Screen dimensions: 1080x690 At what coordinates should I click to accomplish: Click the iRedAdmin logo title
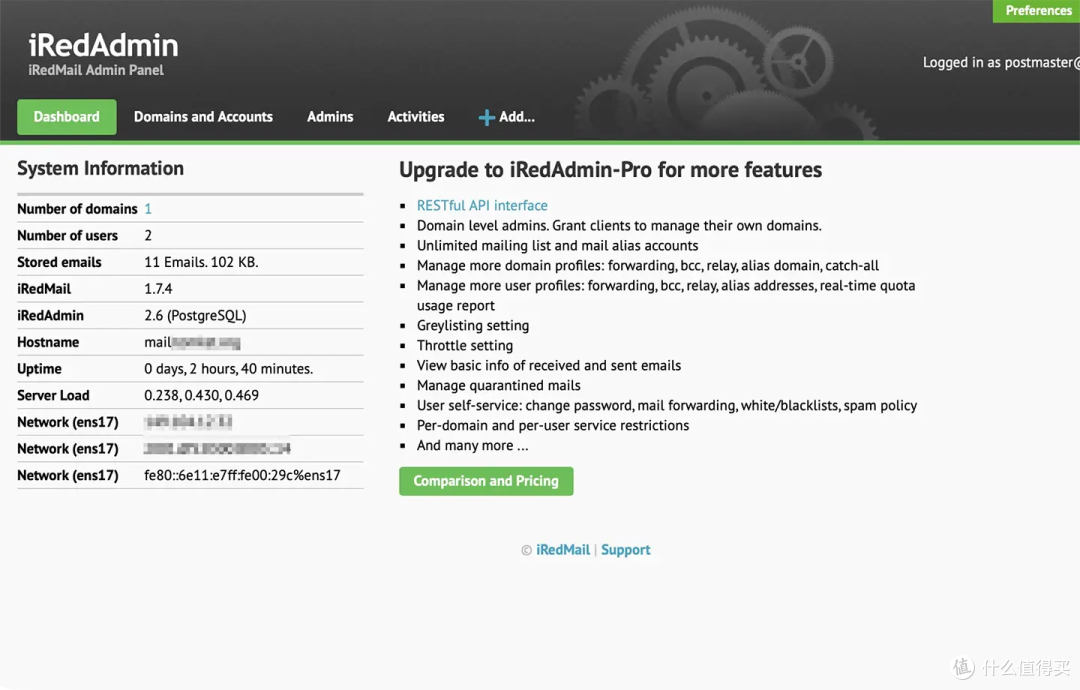(103, 45)
